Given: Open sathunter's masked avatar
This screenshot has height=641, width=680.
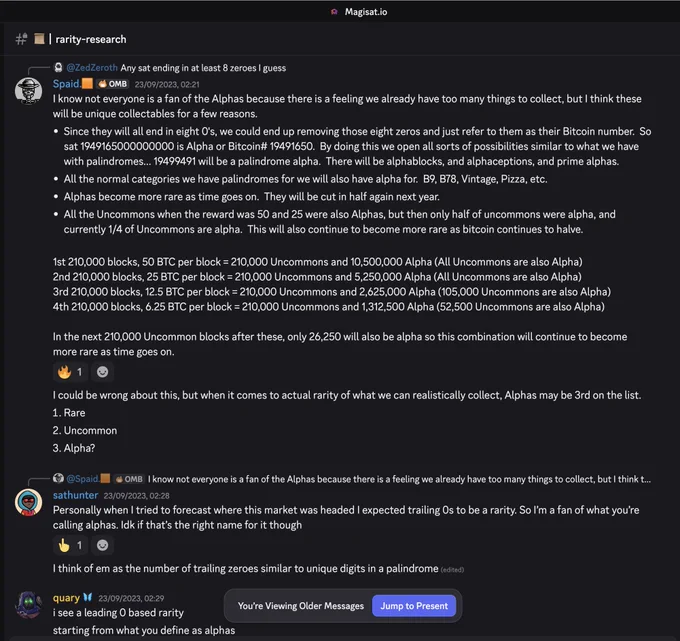Looking at the screenshot, I should coord(28,502).
